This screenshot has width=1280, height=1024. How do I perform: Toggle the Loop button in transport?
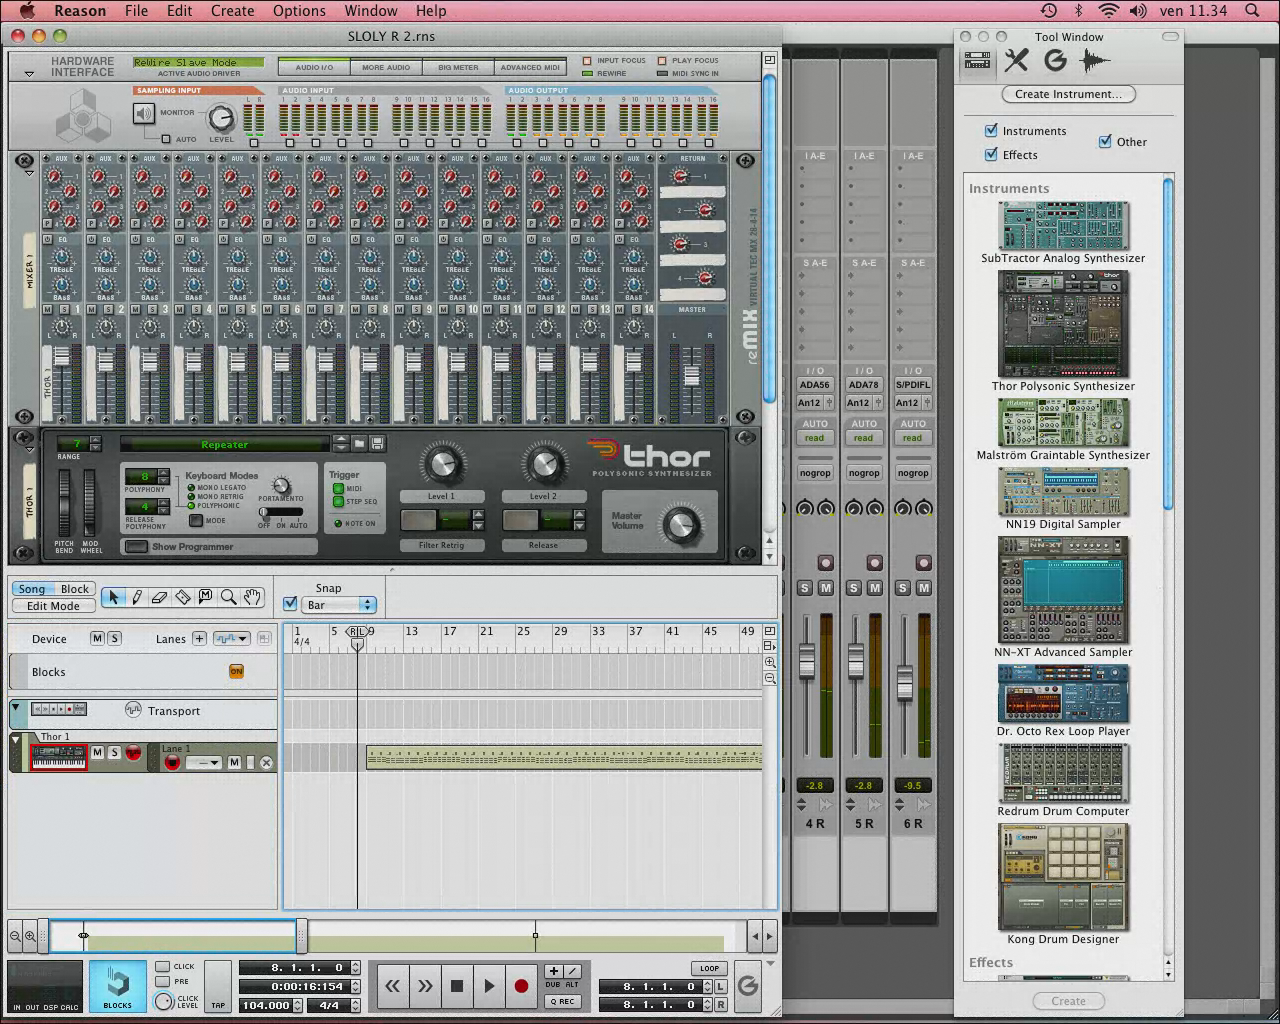click(x=709, y=968)
